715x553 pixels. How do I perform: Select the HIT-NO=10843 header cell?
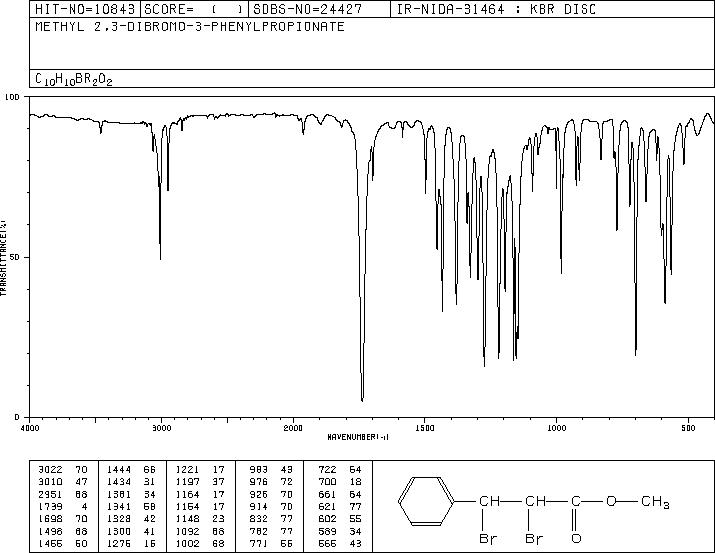(x=85, y=9)
